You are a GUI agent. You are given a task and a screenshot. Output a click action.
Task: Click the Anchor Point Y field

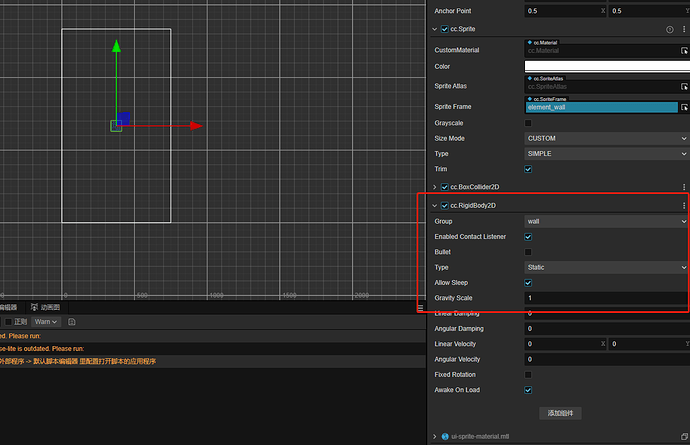[649, 11]
